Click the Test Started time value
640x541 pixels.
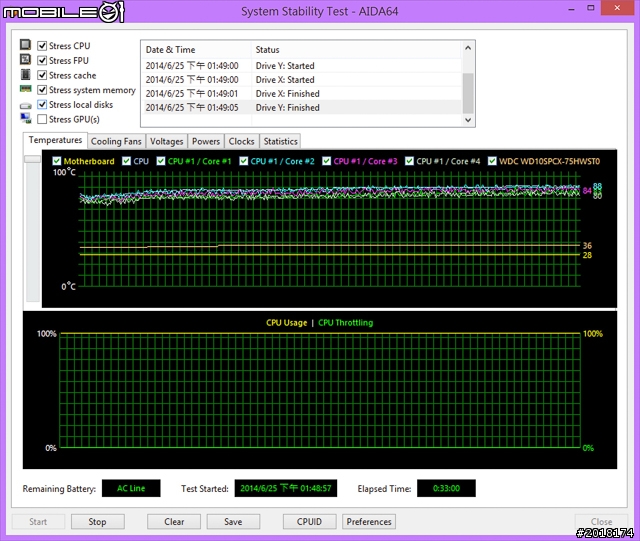coord(286,488)
